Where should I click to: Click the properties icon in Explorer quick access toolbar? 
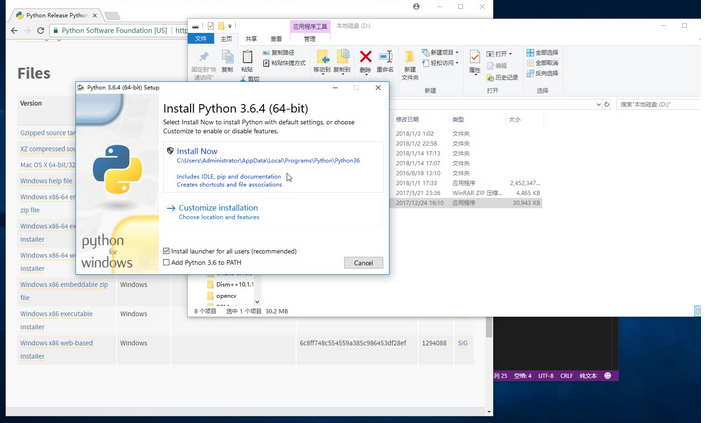click(210, 26)
